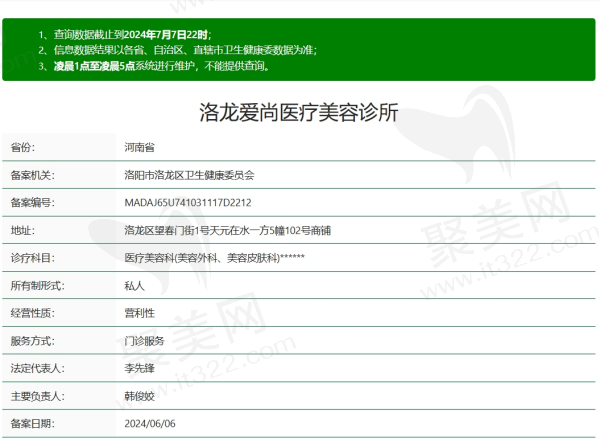This screenshot has width=600, height=438.
Task: Click the 经营性质 label
Action: pyautogui.click(x=33, y=313)
